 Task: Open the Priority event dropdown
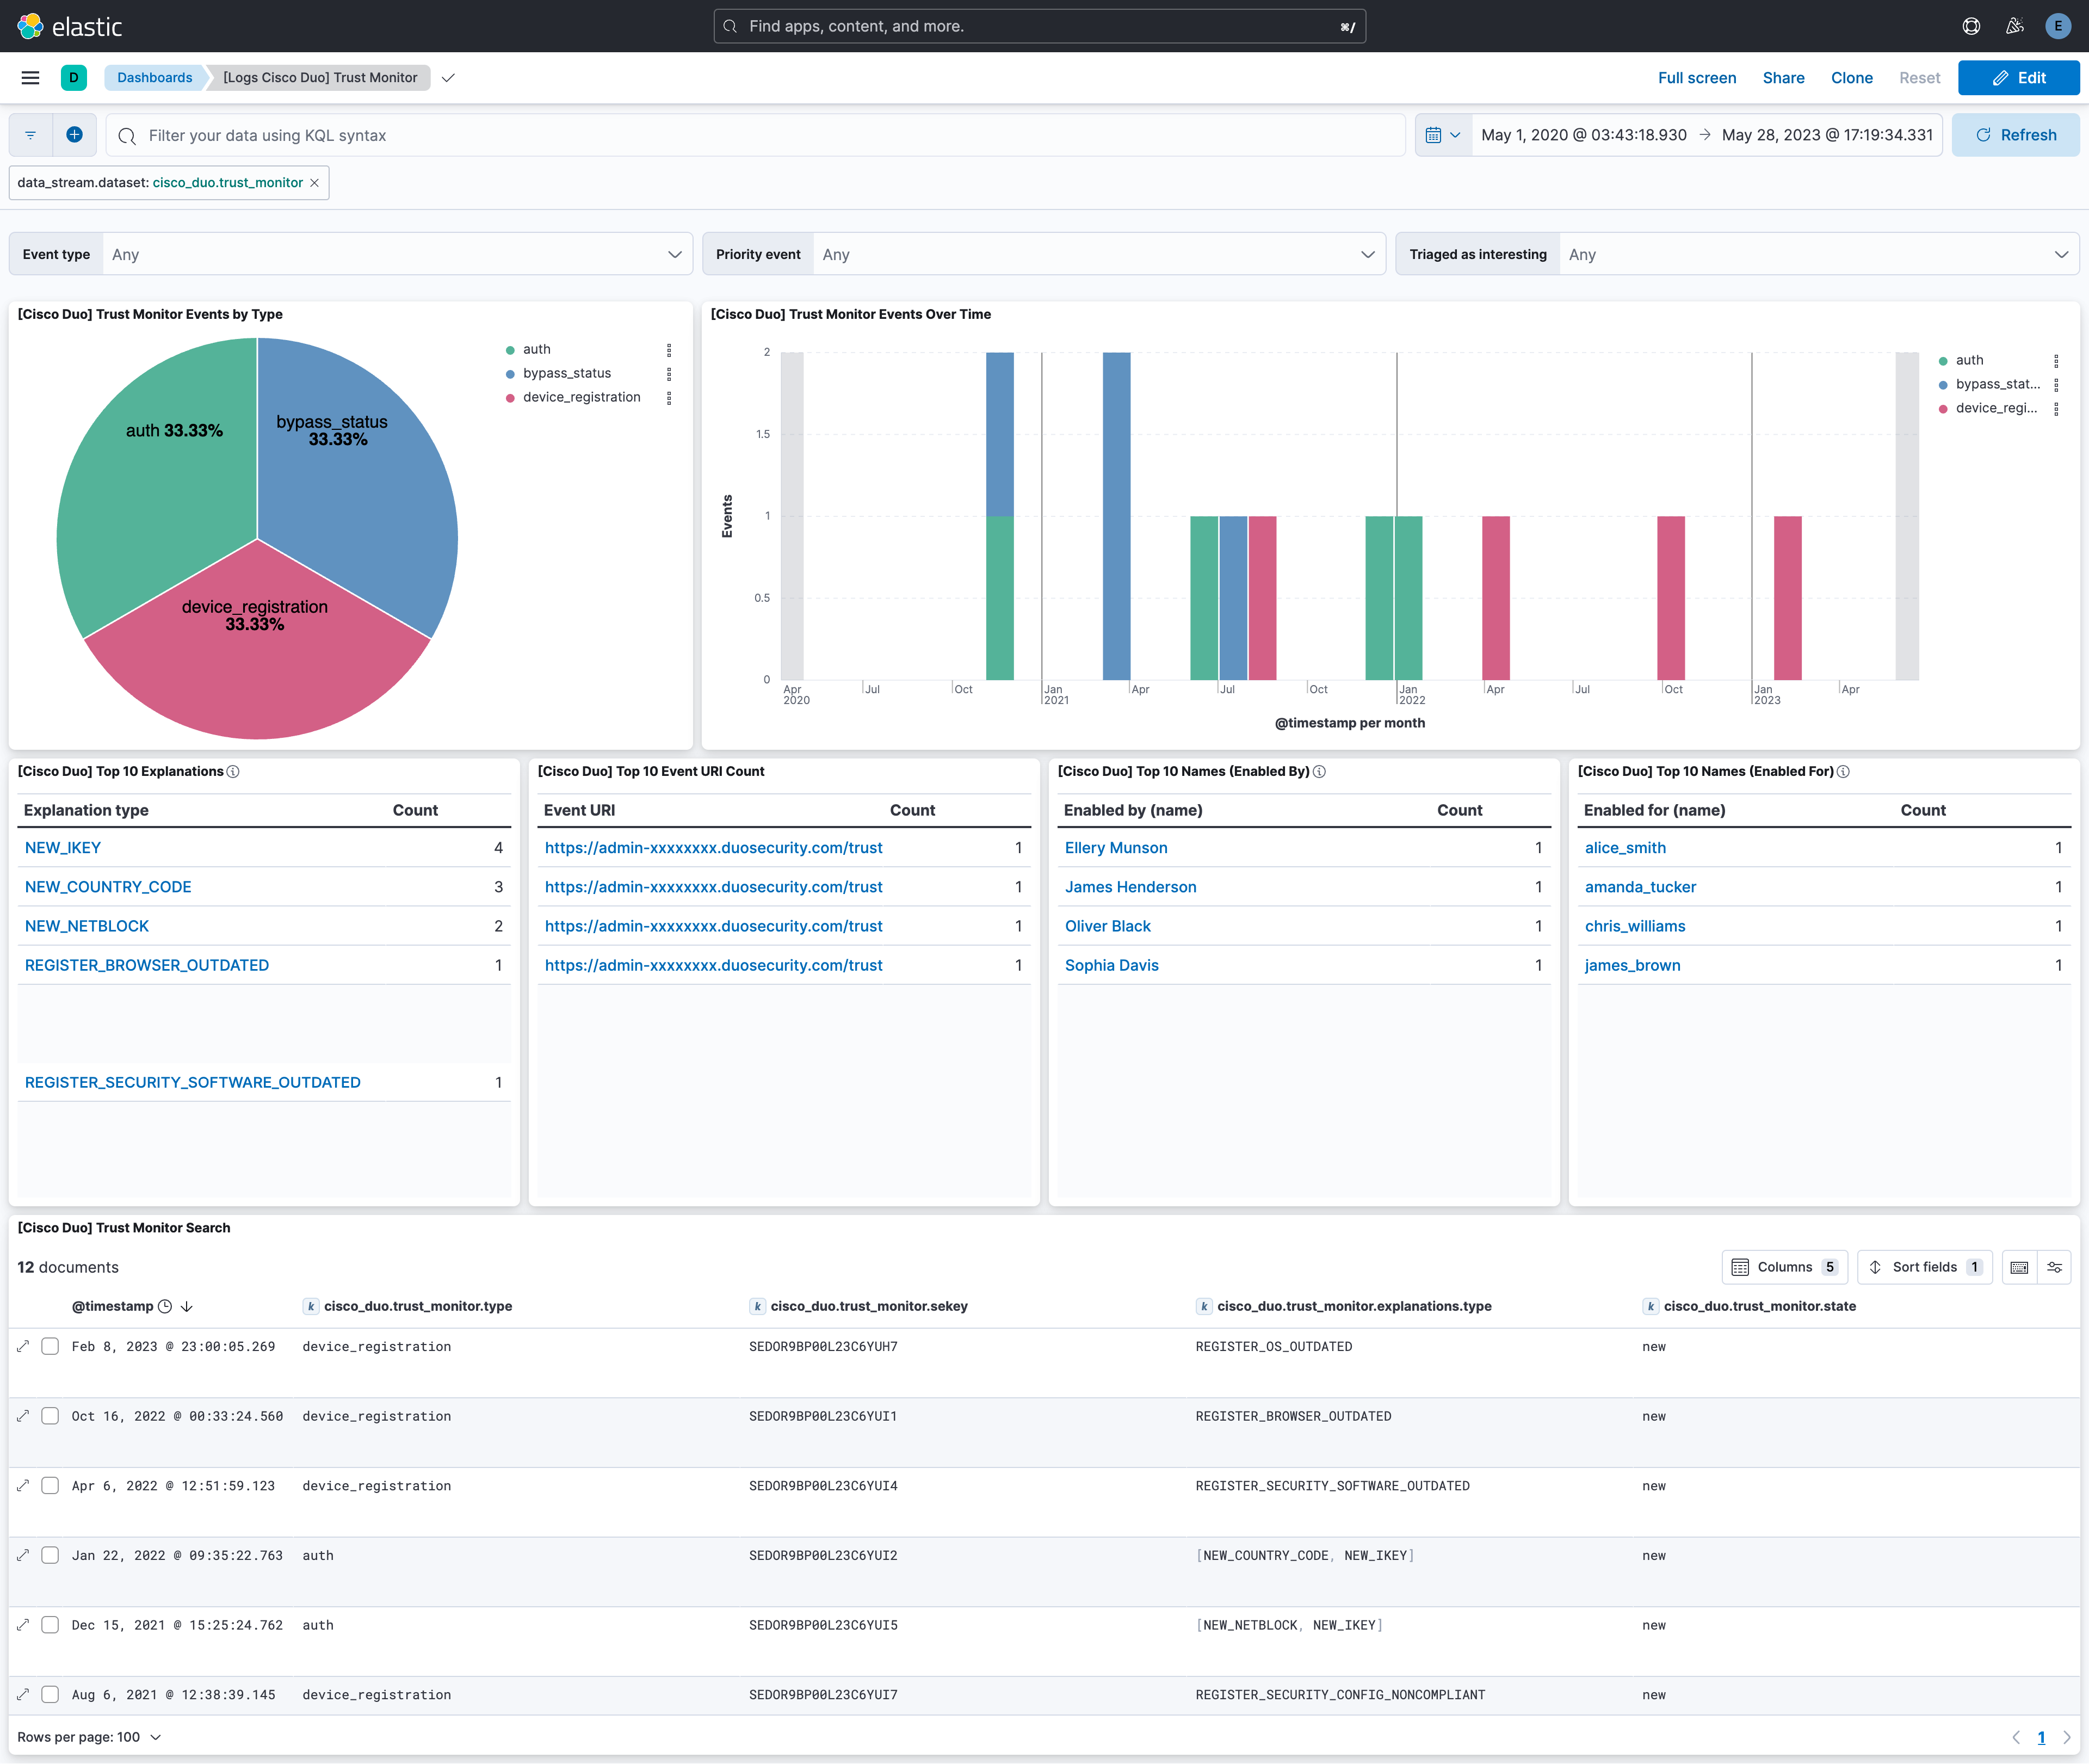pos(1098,254)
